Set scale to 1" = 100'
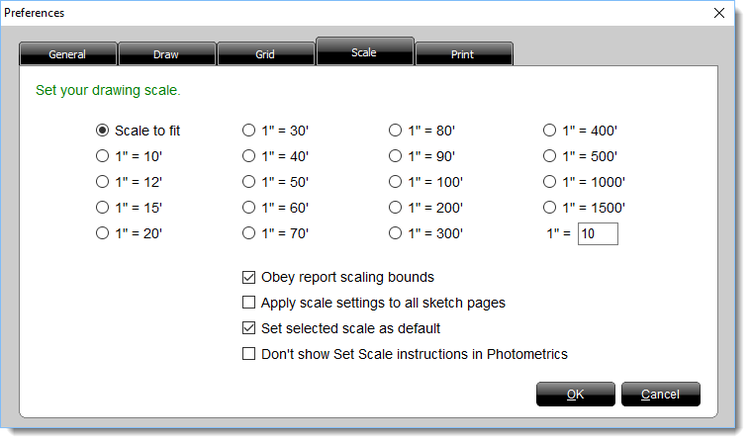This screenshot has width=750, height=443. (x=395, y=182)
